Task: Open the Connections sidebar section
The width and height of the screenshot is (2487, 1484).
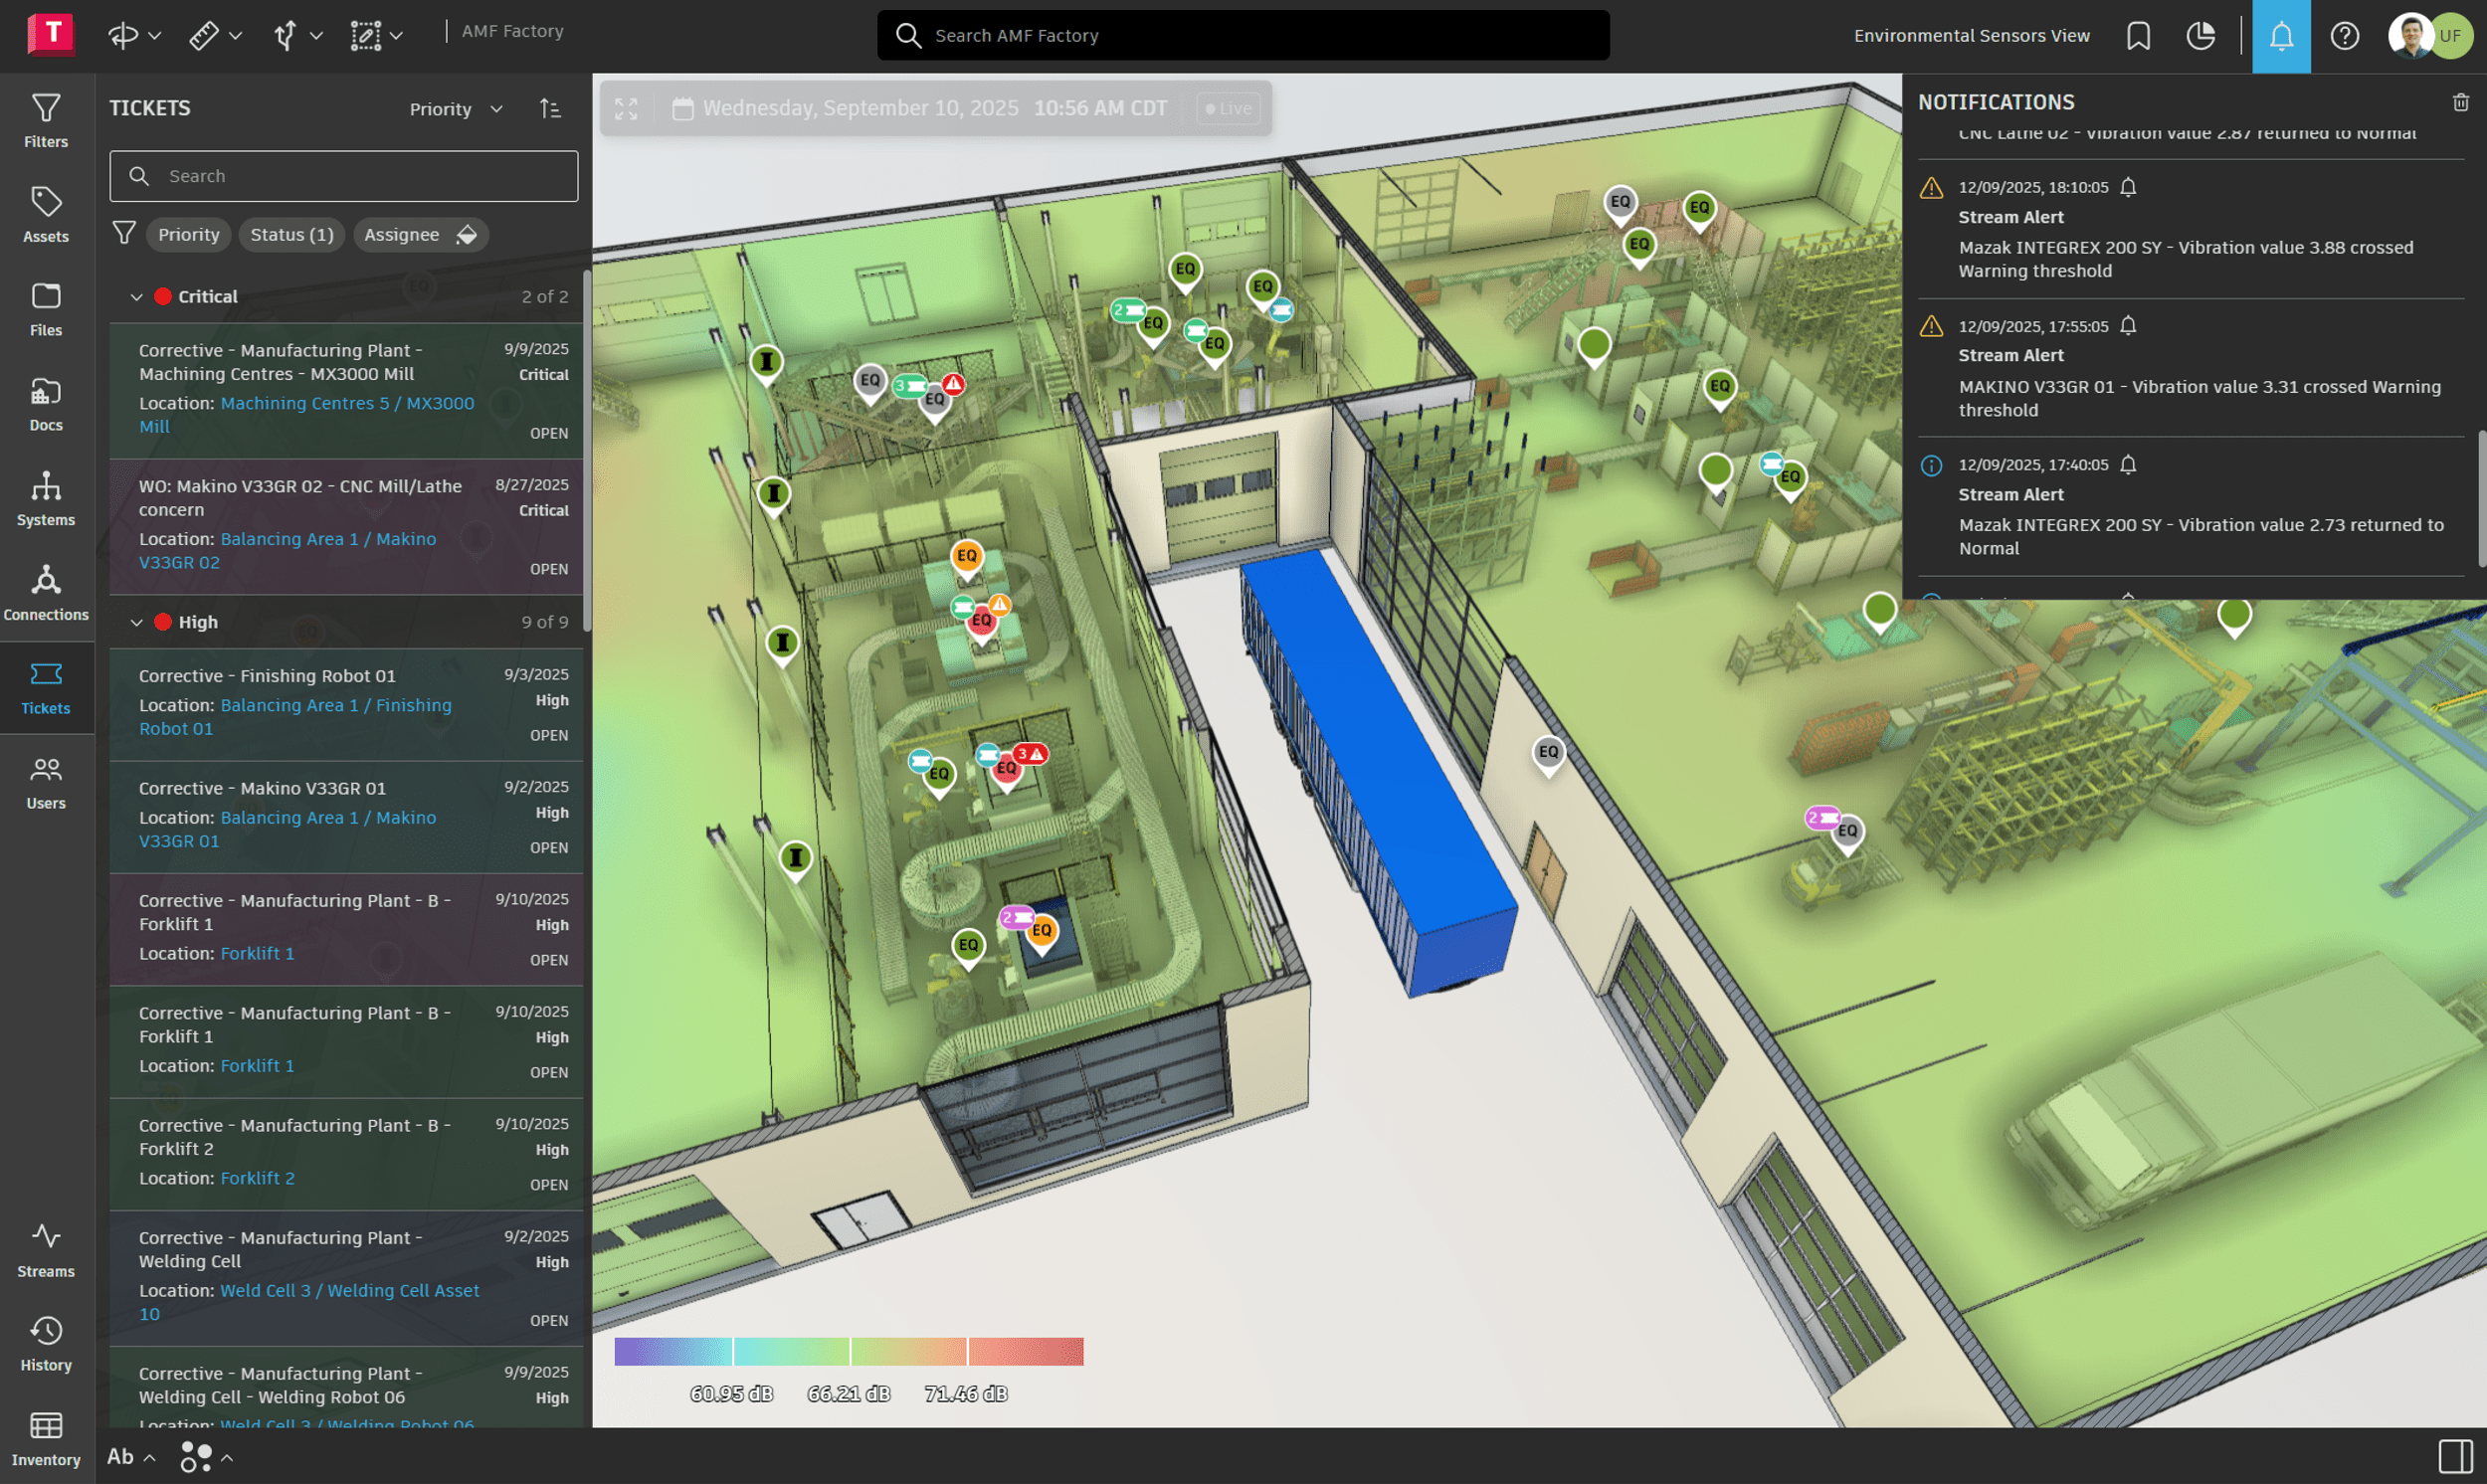Action: 46,592
